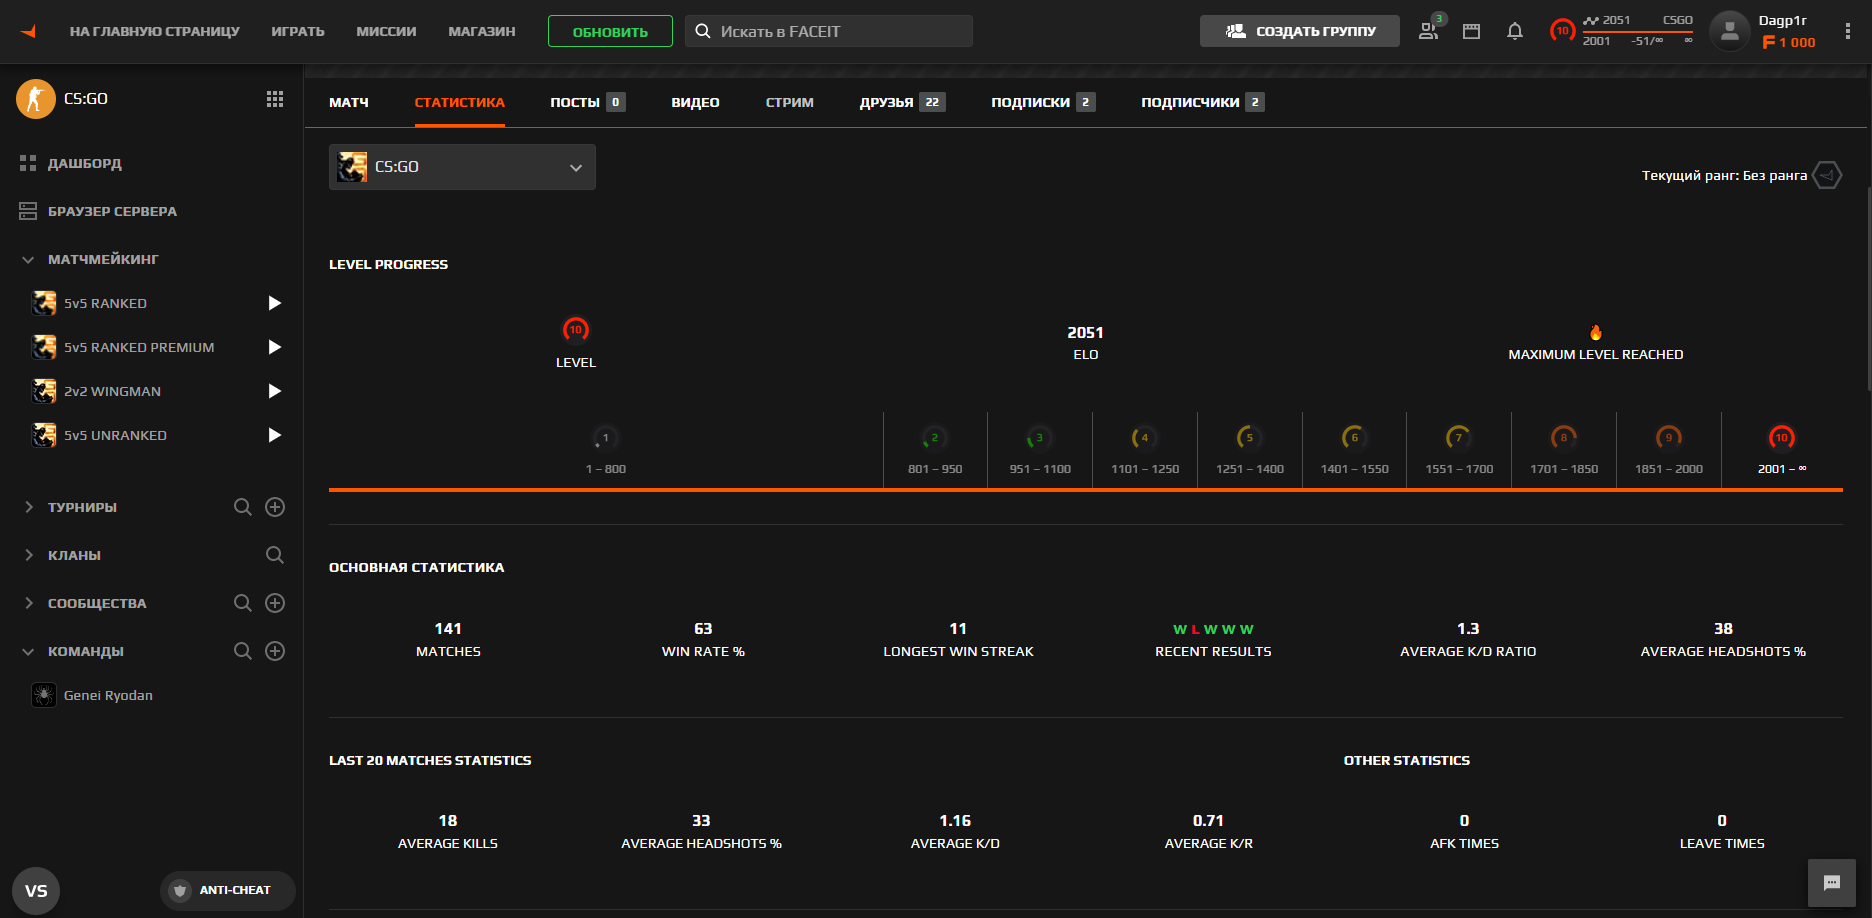Switch to the Матч tab
Image resolution: width=1872 pixels, height=918 pixels.
(x=349, y=102)
